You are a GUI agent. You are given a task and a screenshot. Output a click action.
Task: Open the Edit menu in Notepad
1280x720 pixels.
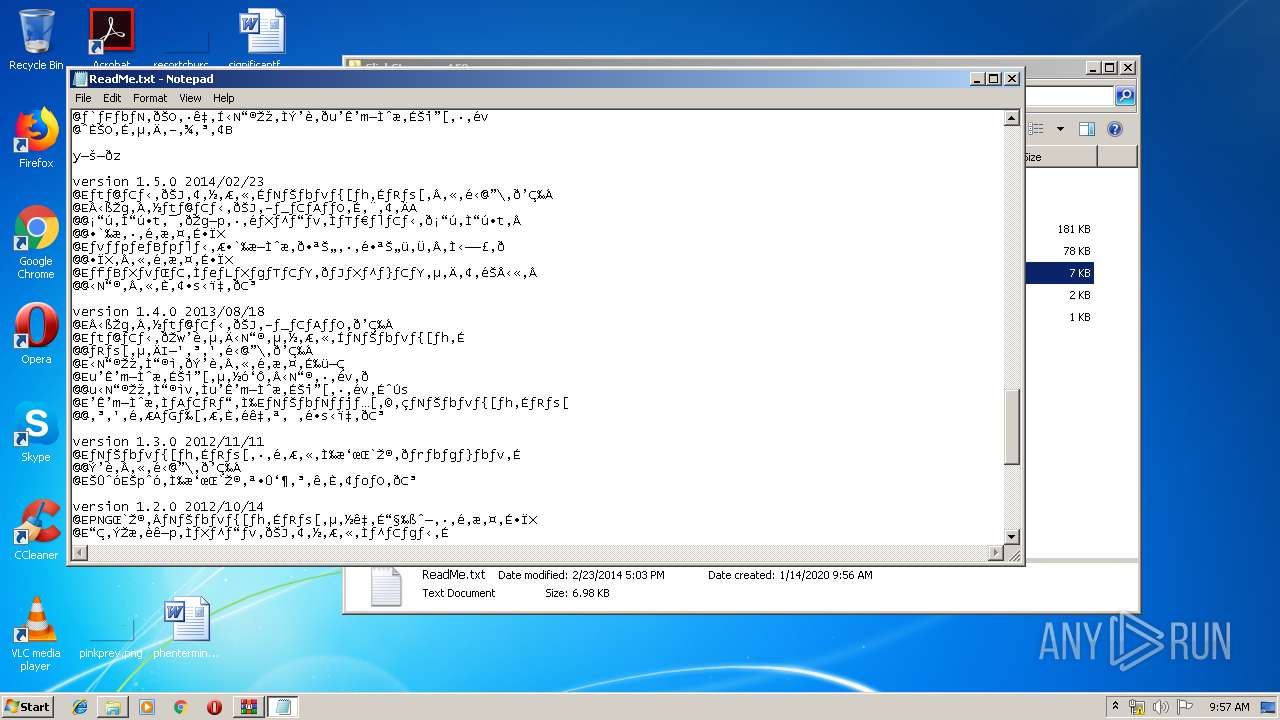click(112, 98)
